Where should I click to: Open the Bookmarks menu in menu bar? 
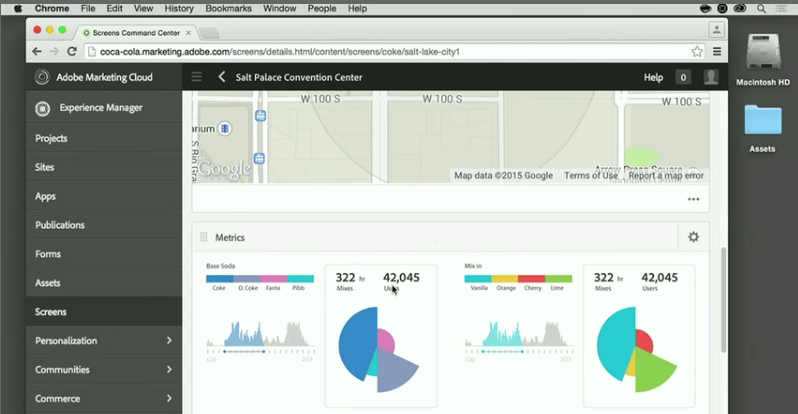228,8
